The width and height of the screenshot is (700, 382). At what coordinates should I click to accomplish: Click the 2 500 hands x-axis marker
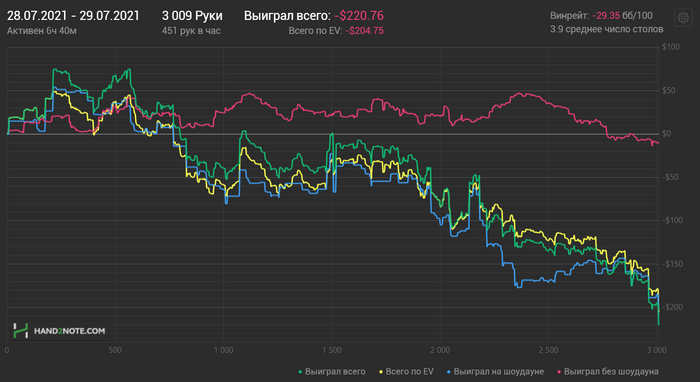(x=549, y=350)
